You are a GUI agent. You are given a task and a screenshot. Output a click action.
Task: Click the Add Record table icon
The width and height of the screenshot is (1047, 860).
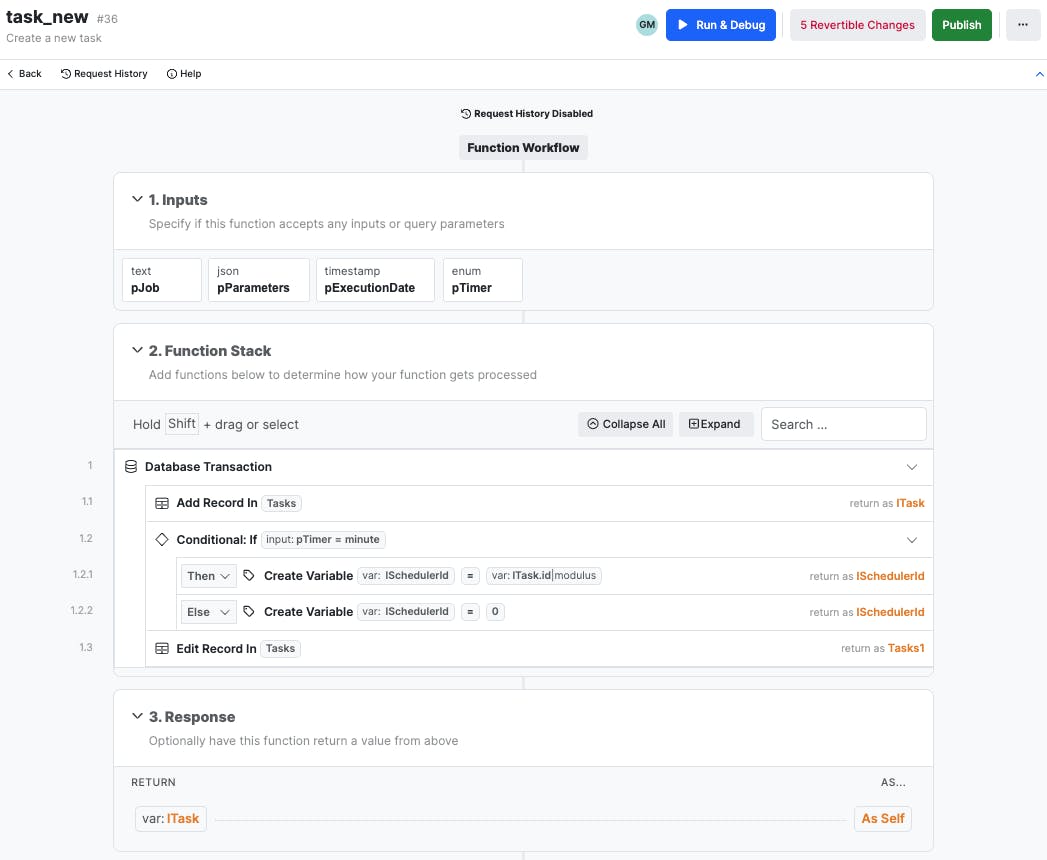[x=162, y=503]
